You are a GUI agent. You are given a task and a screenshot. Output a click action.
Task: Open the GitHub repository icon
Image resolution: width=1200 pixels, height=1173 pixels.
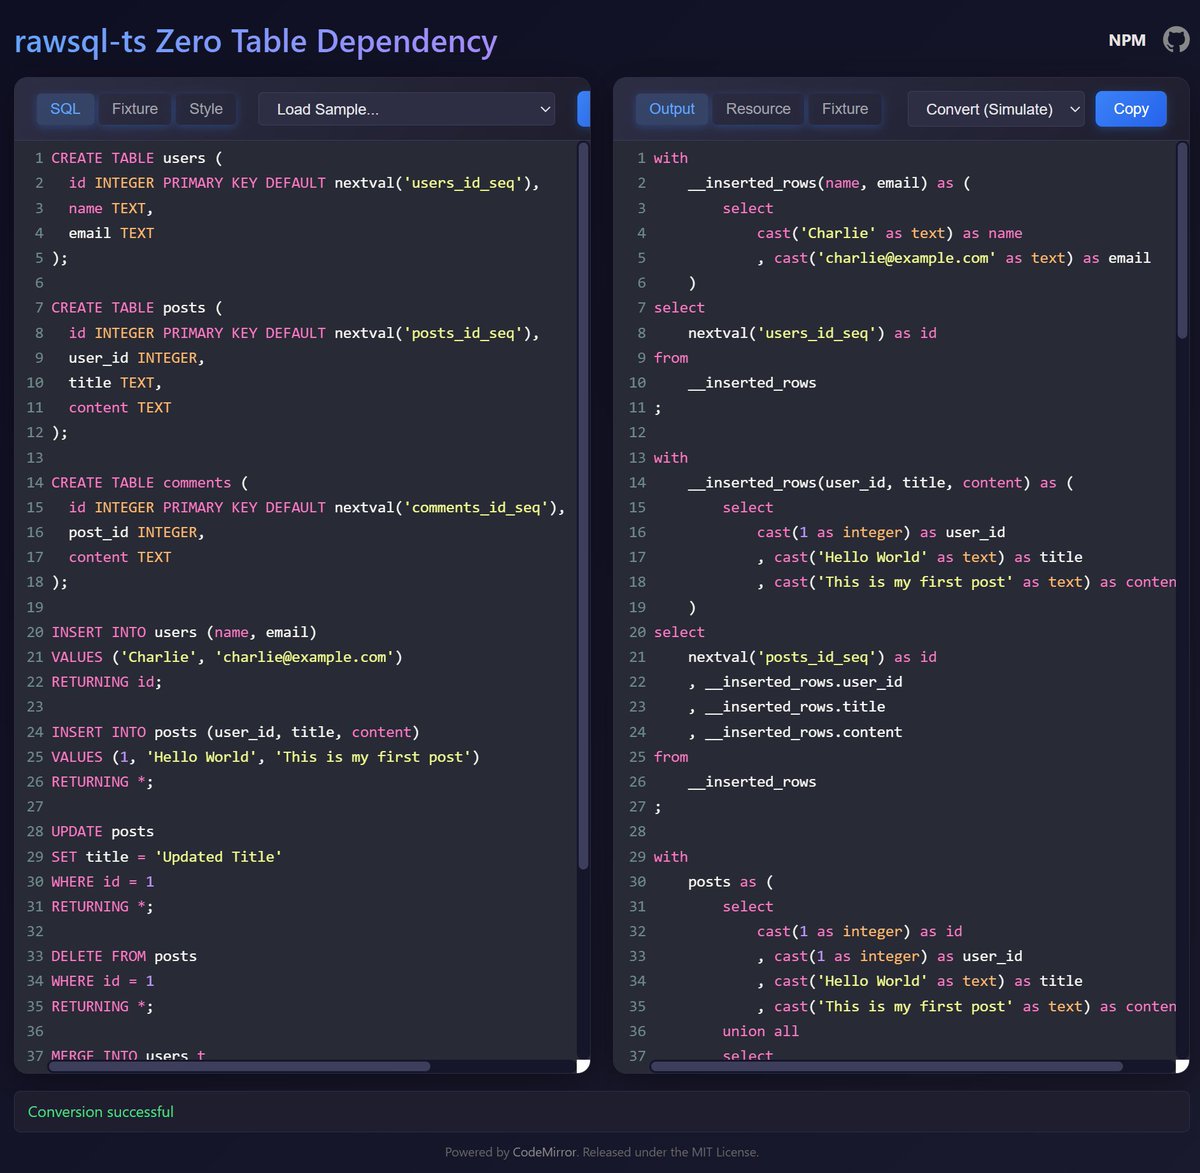point(1176,40)
